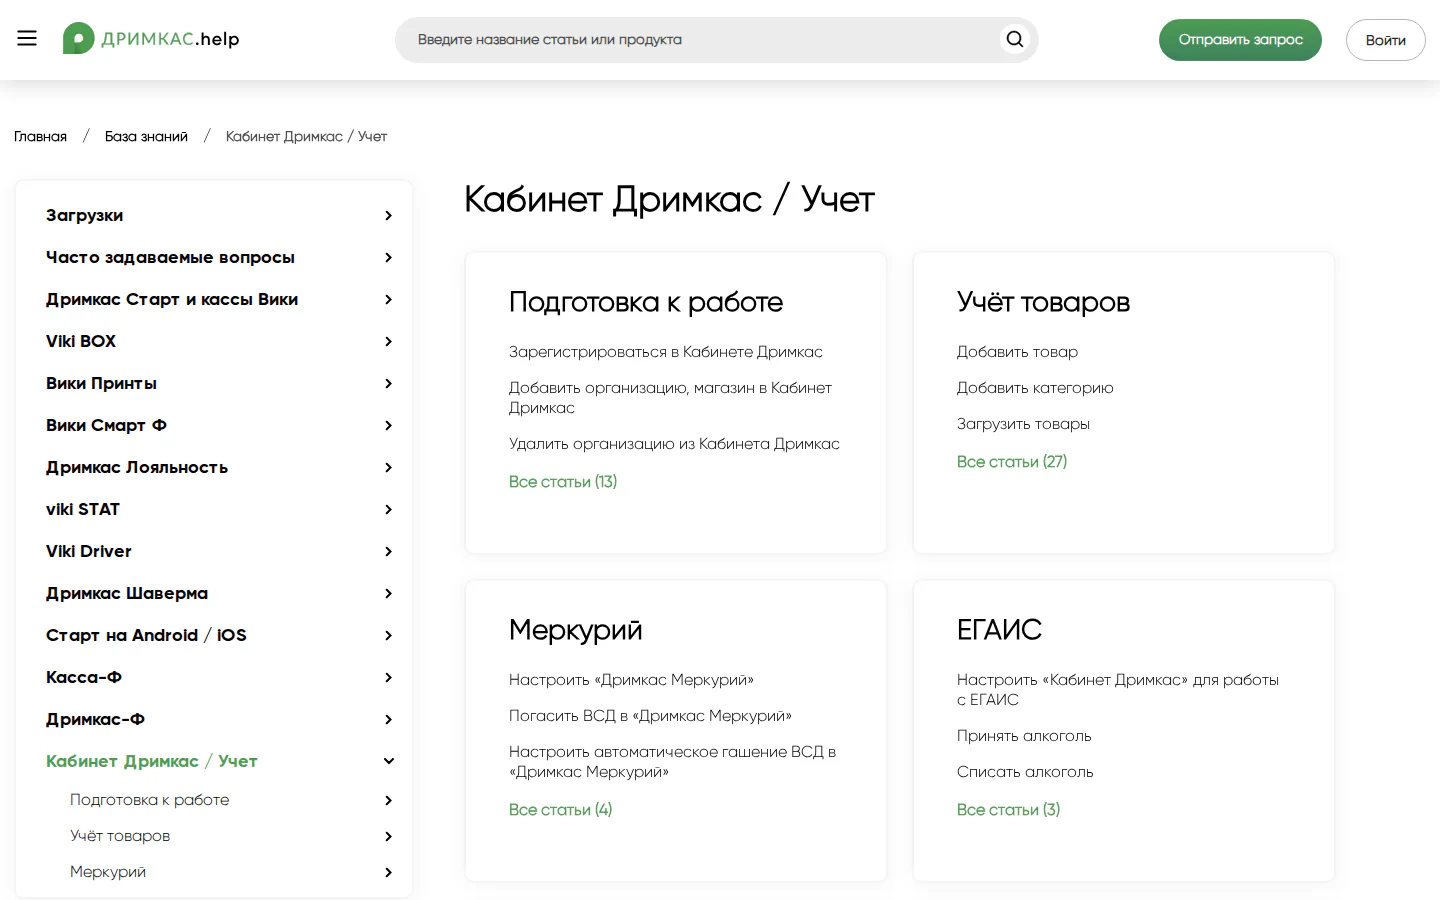Open Дримкас-Ф sidebar item
This screenshot has height=900, width=1440.
(x=96, y=719)
